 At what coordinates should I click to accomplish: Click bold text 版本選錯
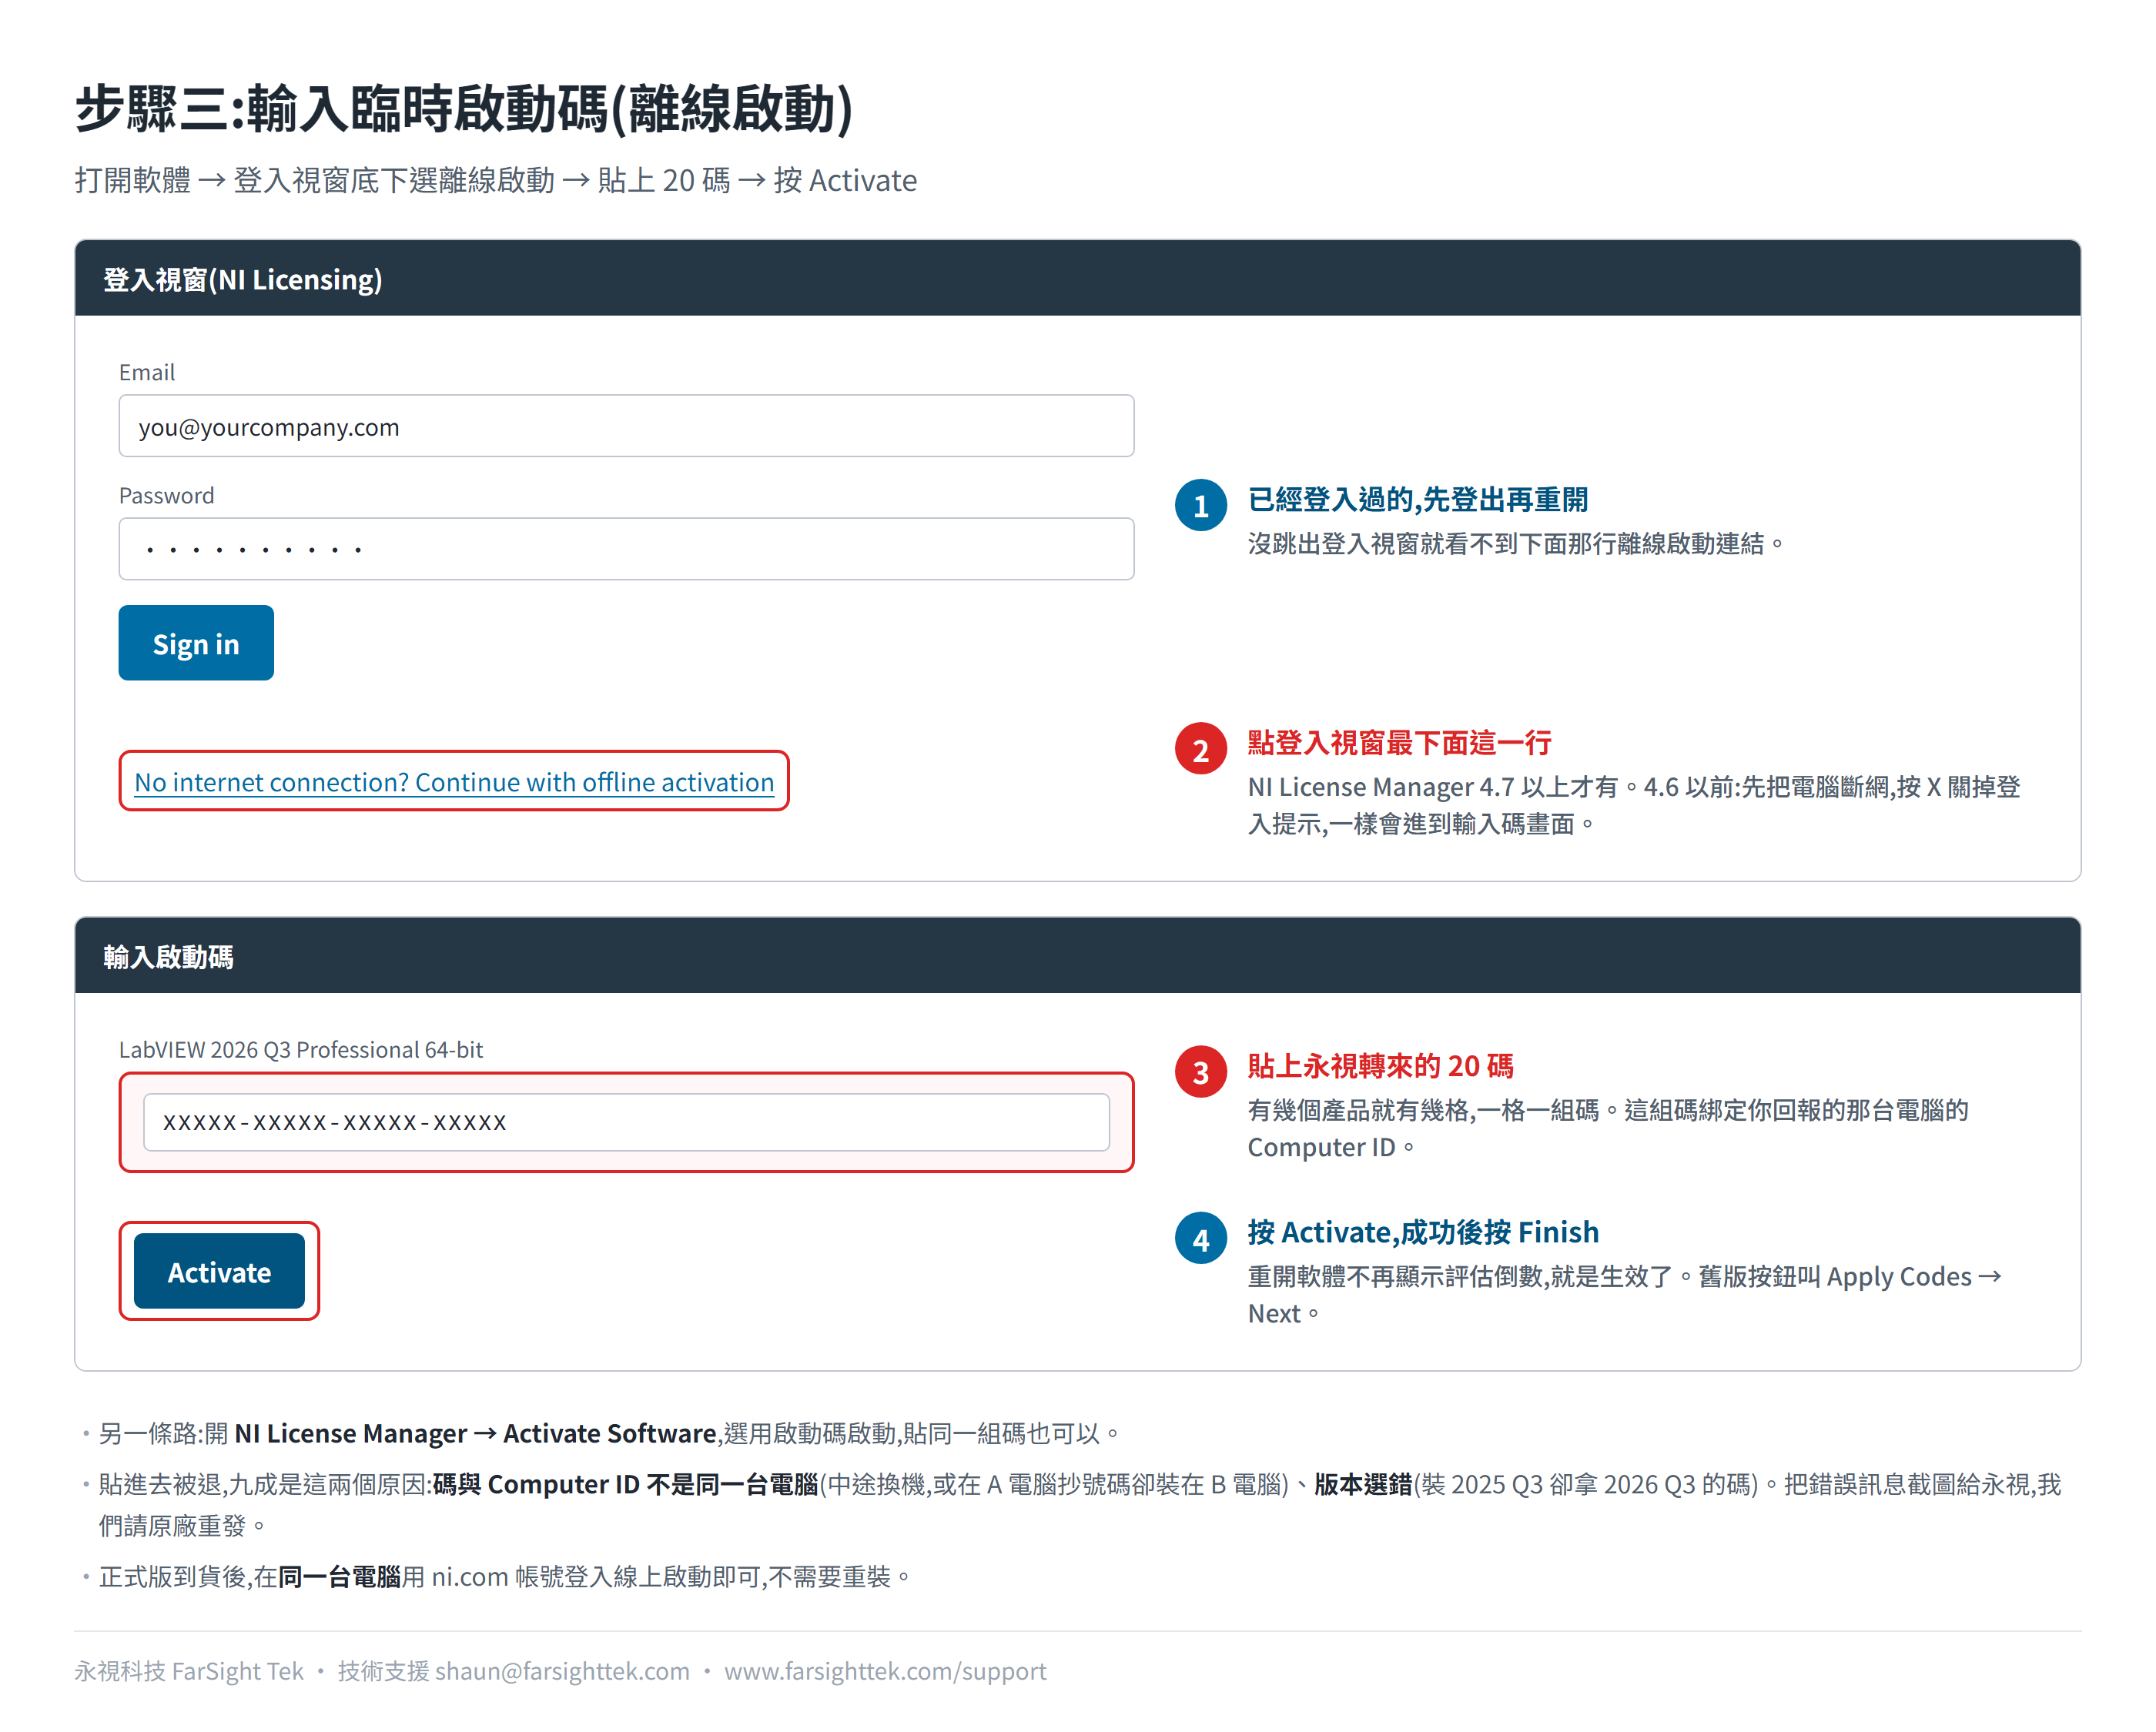[1362, 1485]
